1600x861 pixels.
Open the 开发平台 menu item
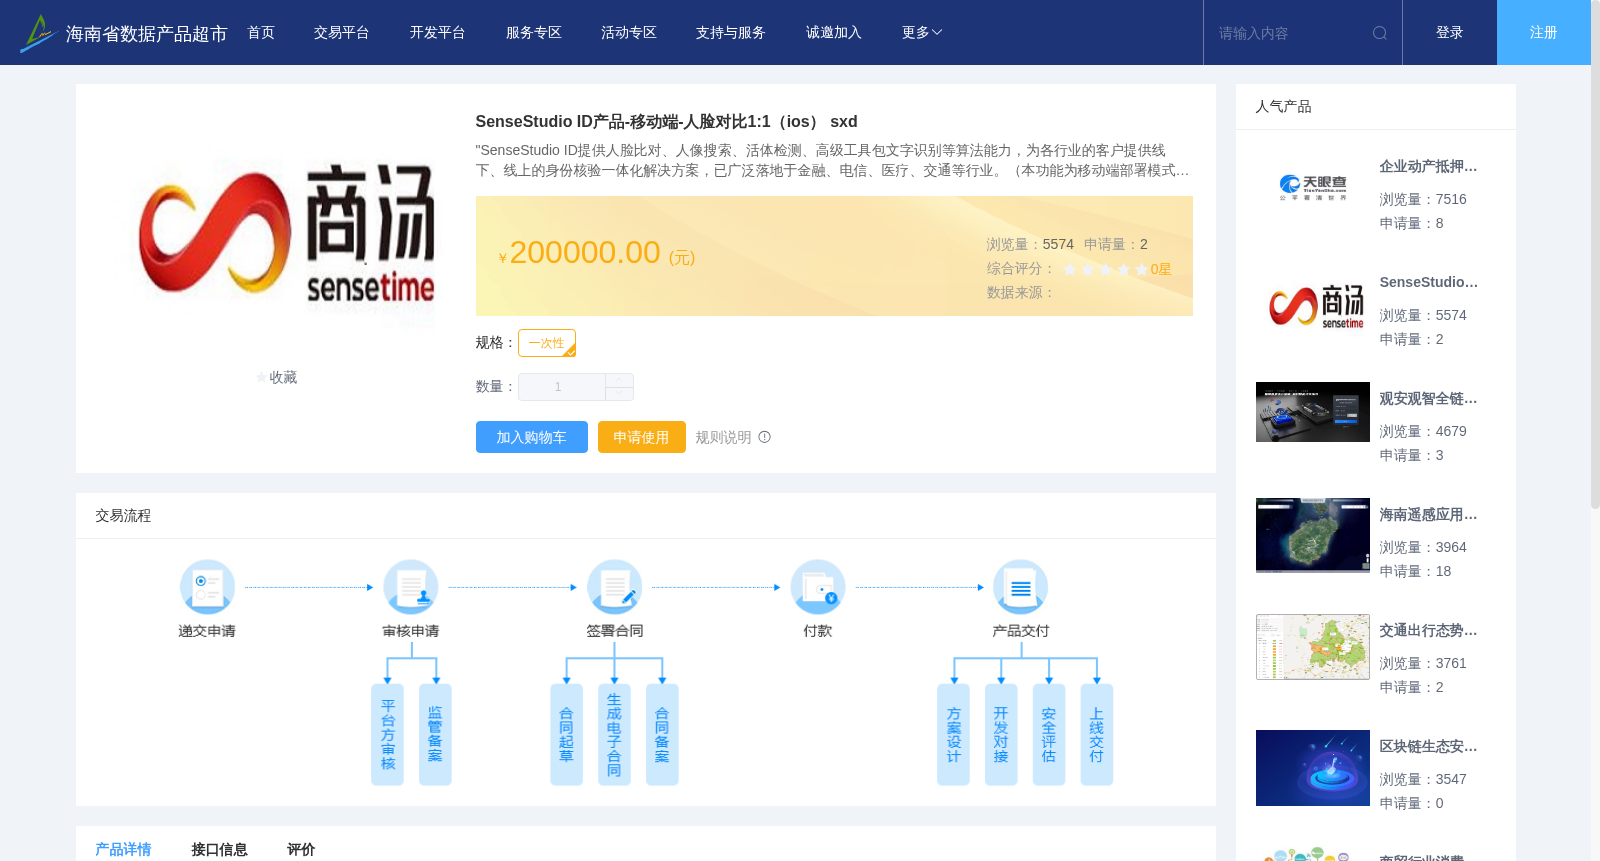(x=438, y=33)
